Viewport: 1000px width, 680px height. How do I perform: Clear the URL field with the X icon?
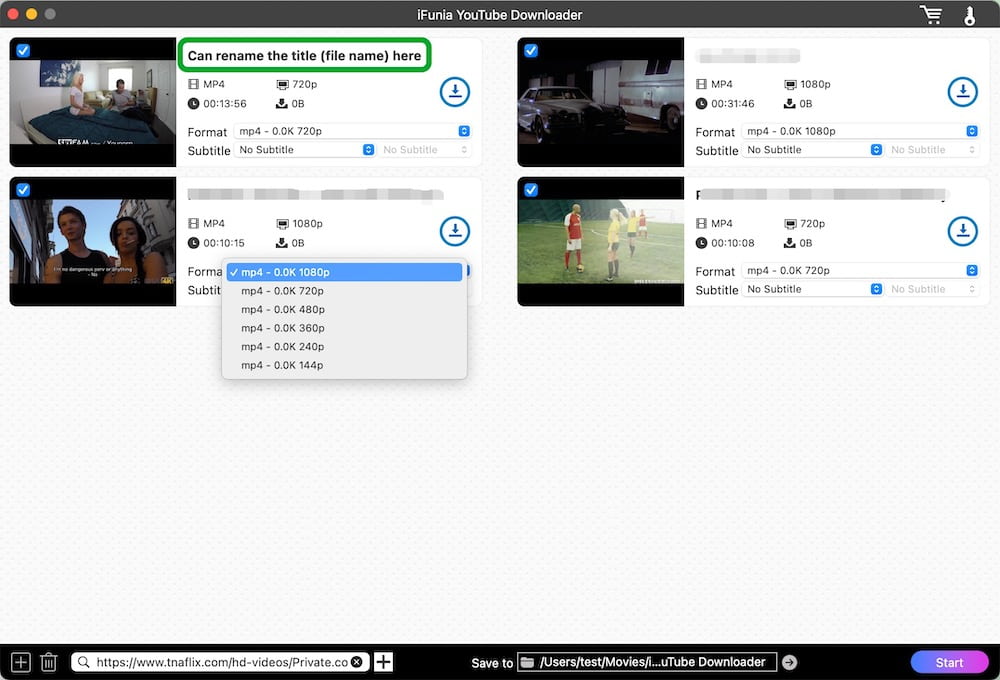[357, 662]
